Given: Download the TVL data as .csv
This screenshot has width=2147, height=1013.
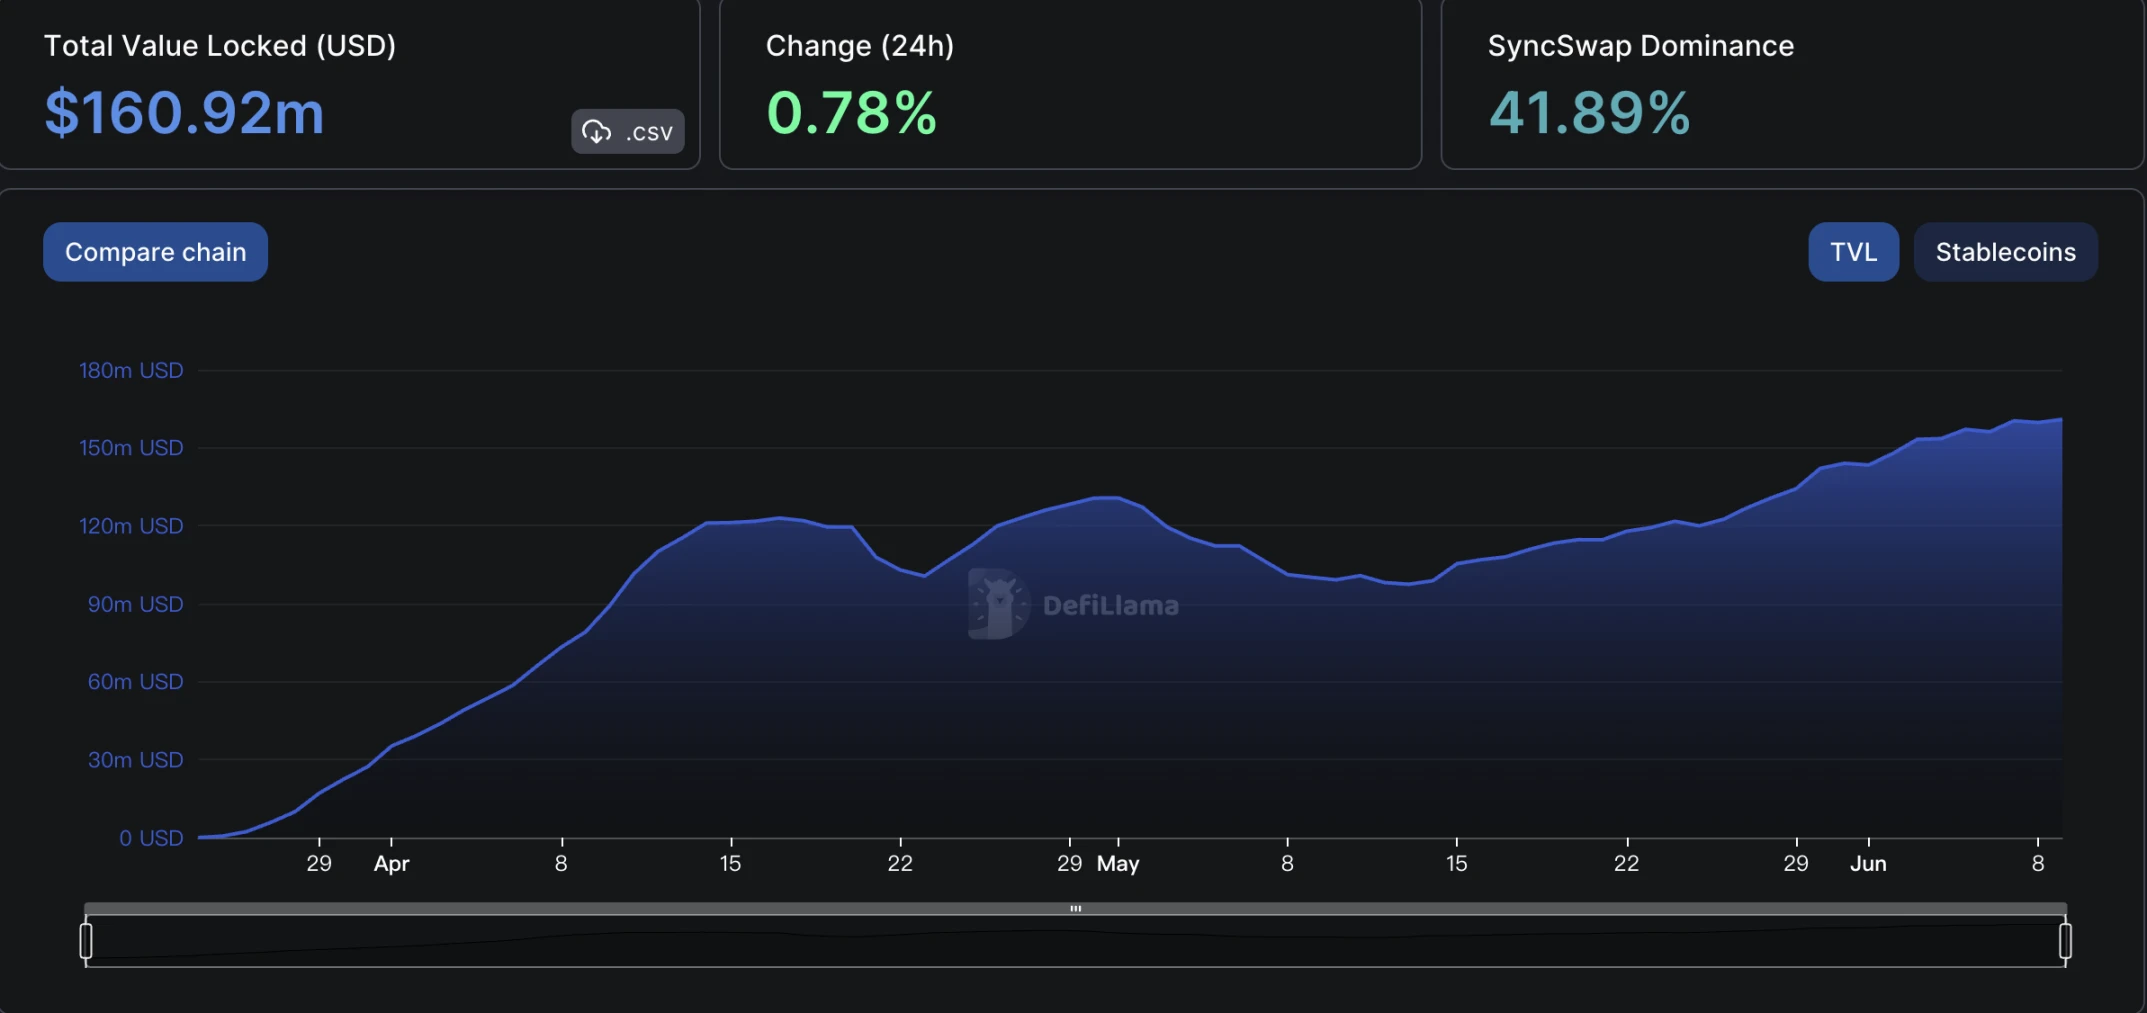Looking at the screenshot, I should [627, 132].
